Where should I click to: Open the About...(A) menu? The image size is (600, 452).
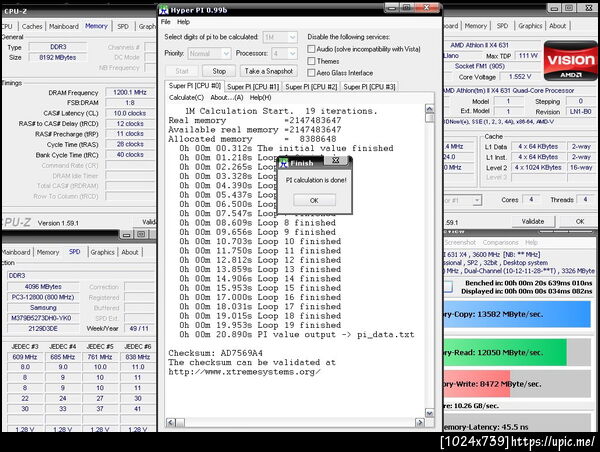[x=227, y=98]
